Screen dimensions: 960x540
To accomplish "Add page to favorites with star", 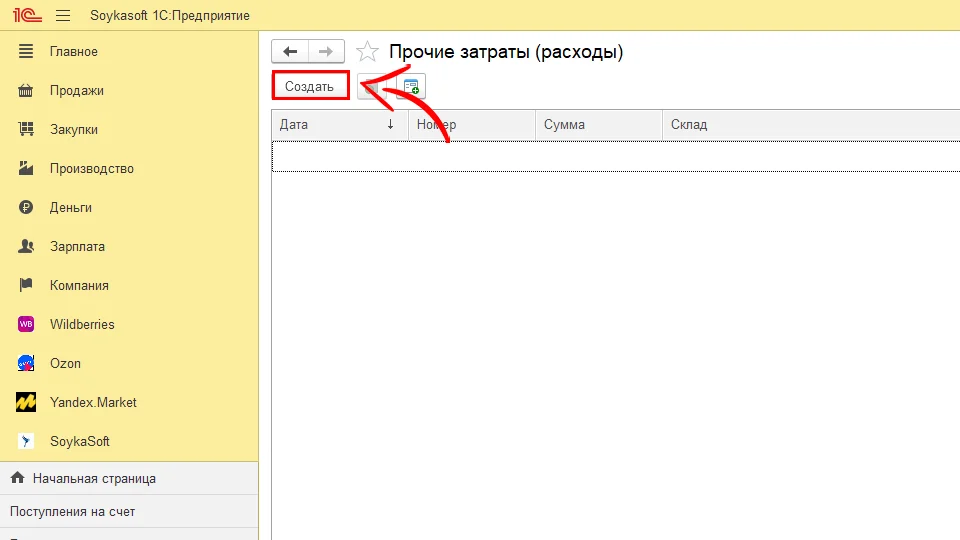I will pos(368,52).
